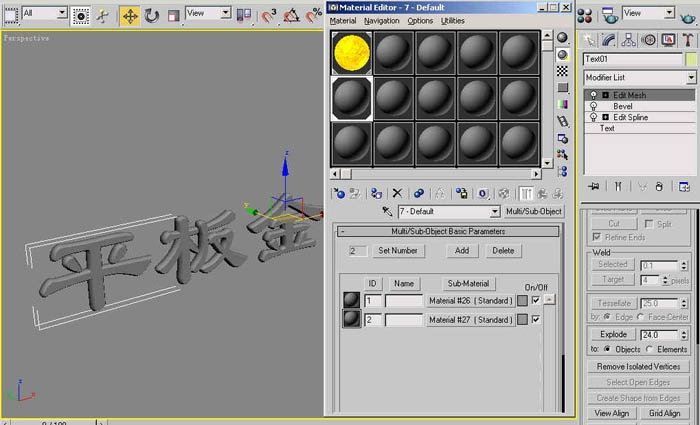Click the Make Preview filmstrip icon

point(562,121)
